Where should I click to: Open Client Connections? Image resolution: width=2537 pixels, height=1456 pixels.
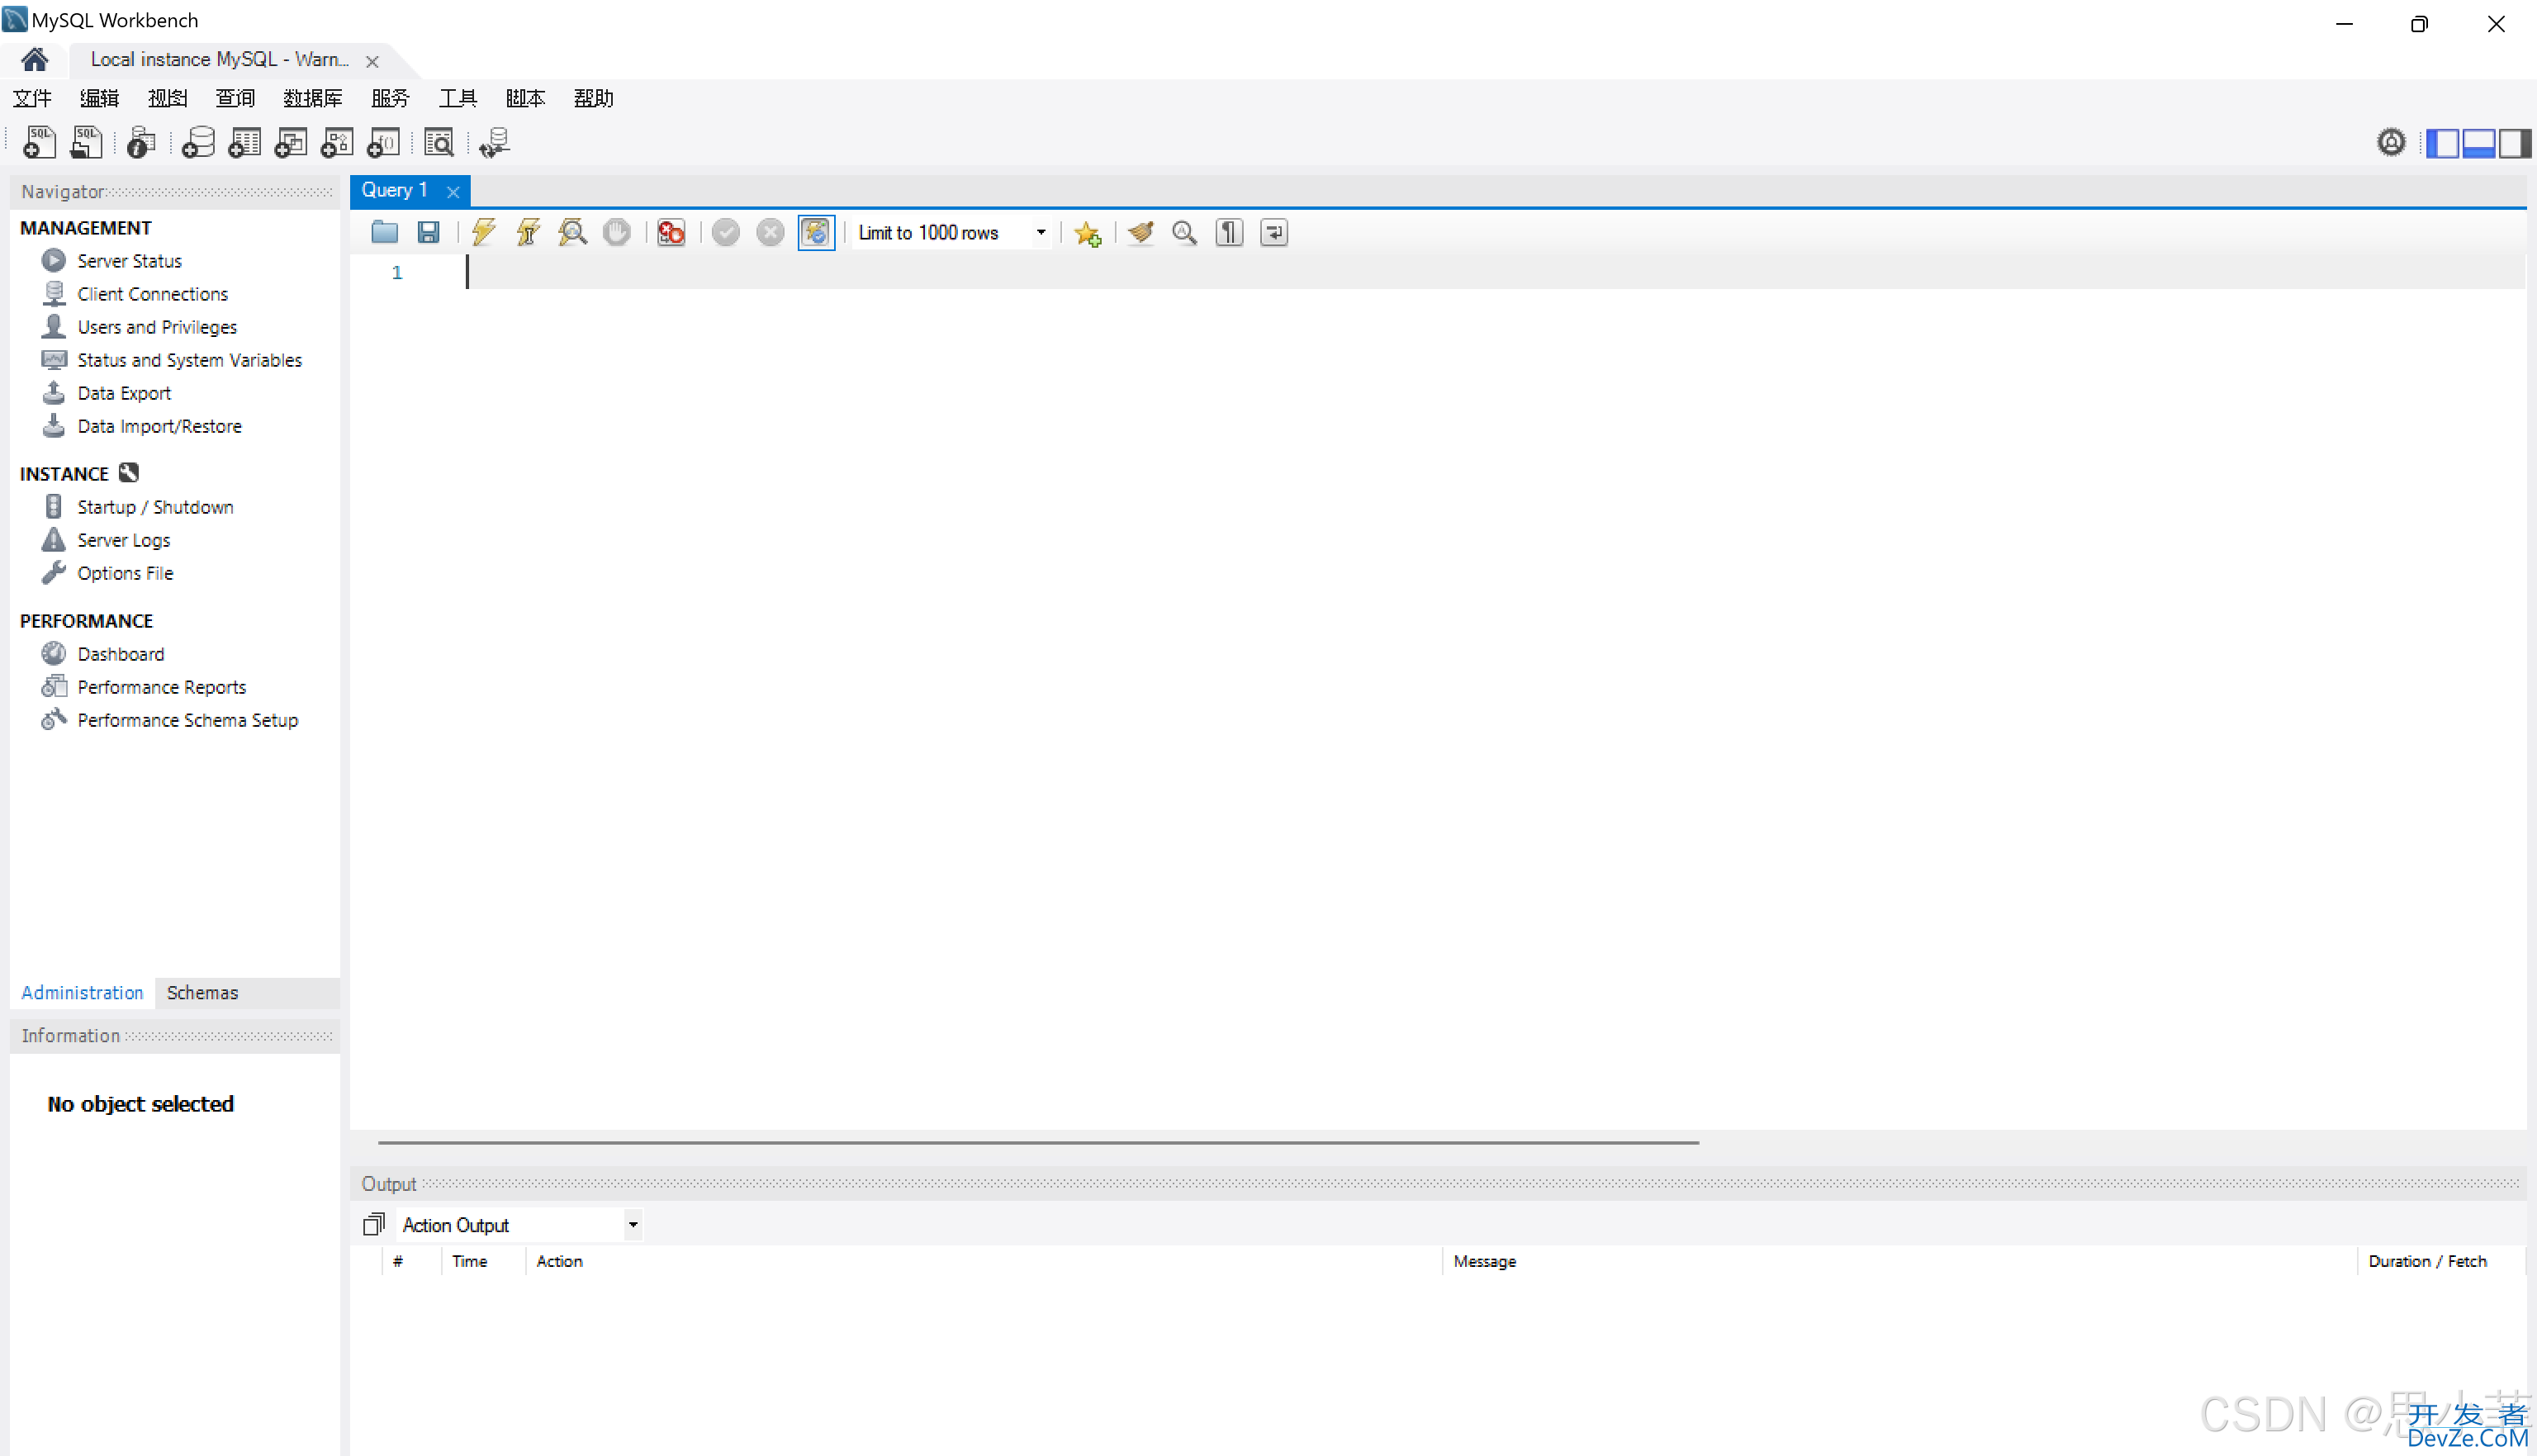[153, 294]
